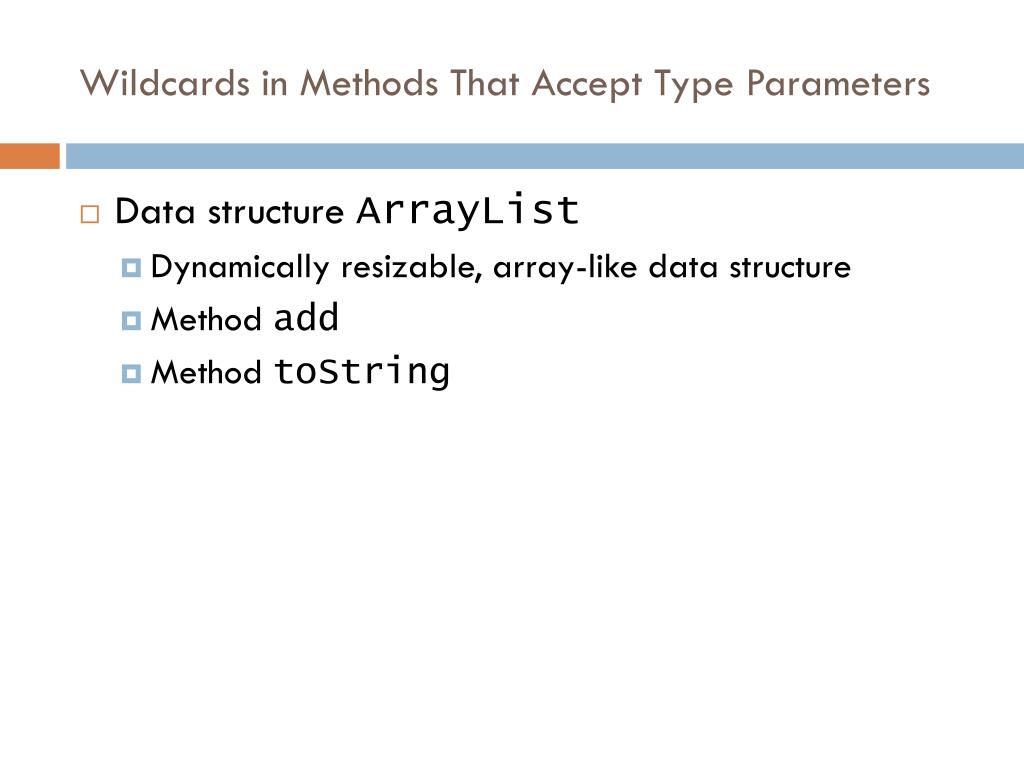Image resolution: width=1024 pixels, height=768 pixels.
Task: Click the word Type in the title
Action: 694,86
